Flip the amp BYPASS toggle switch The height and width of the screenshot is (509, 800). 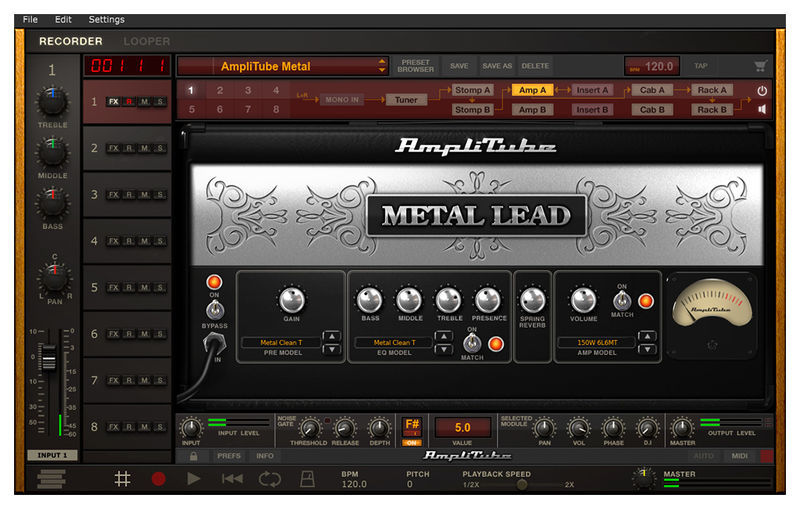[215, 310]
